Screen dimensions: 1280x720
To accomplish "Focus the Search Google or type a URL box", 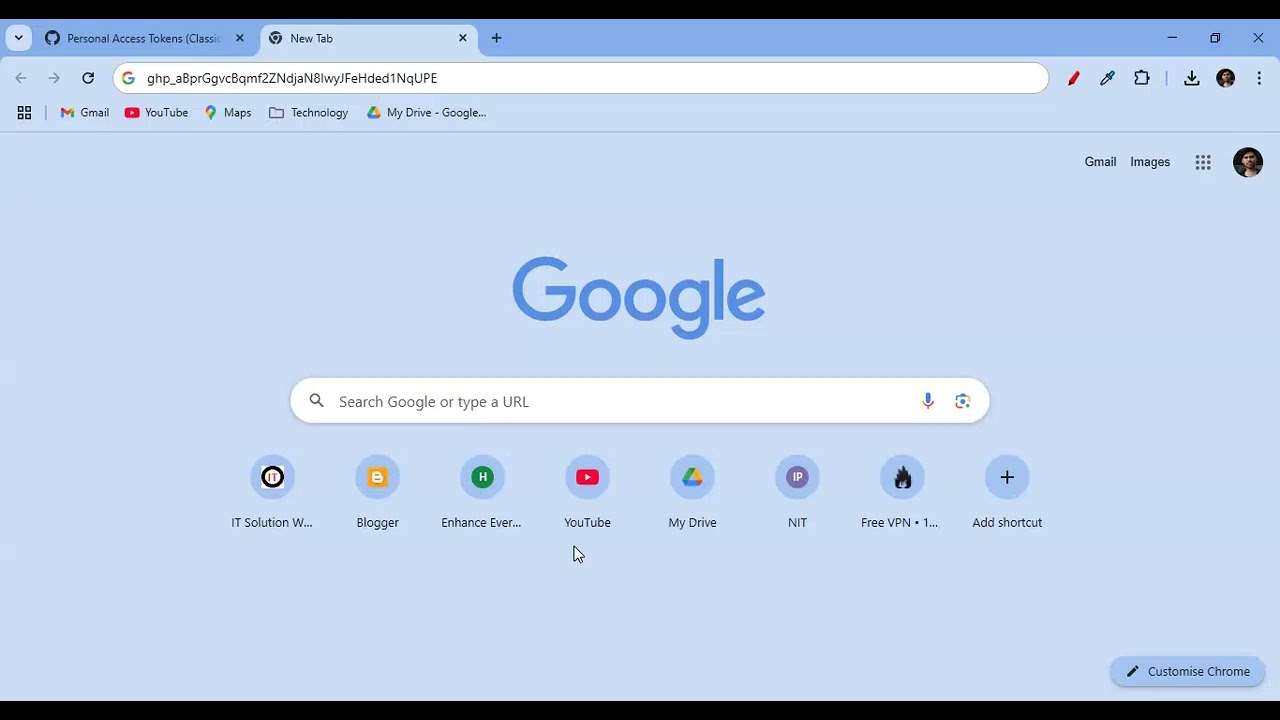I will tap(640, 401).
